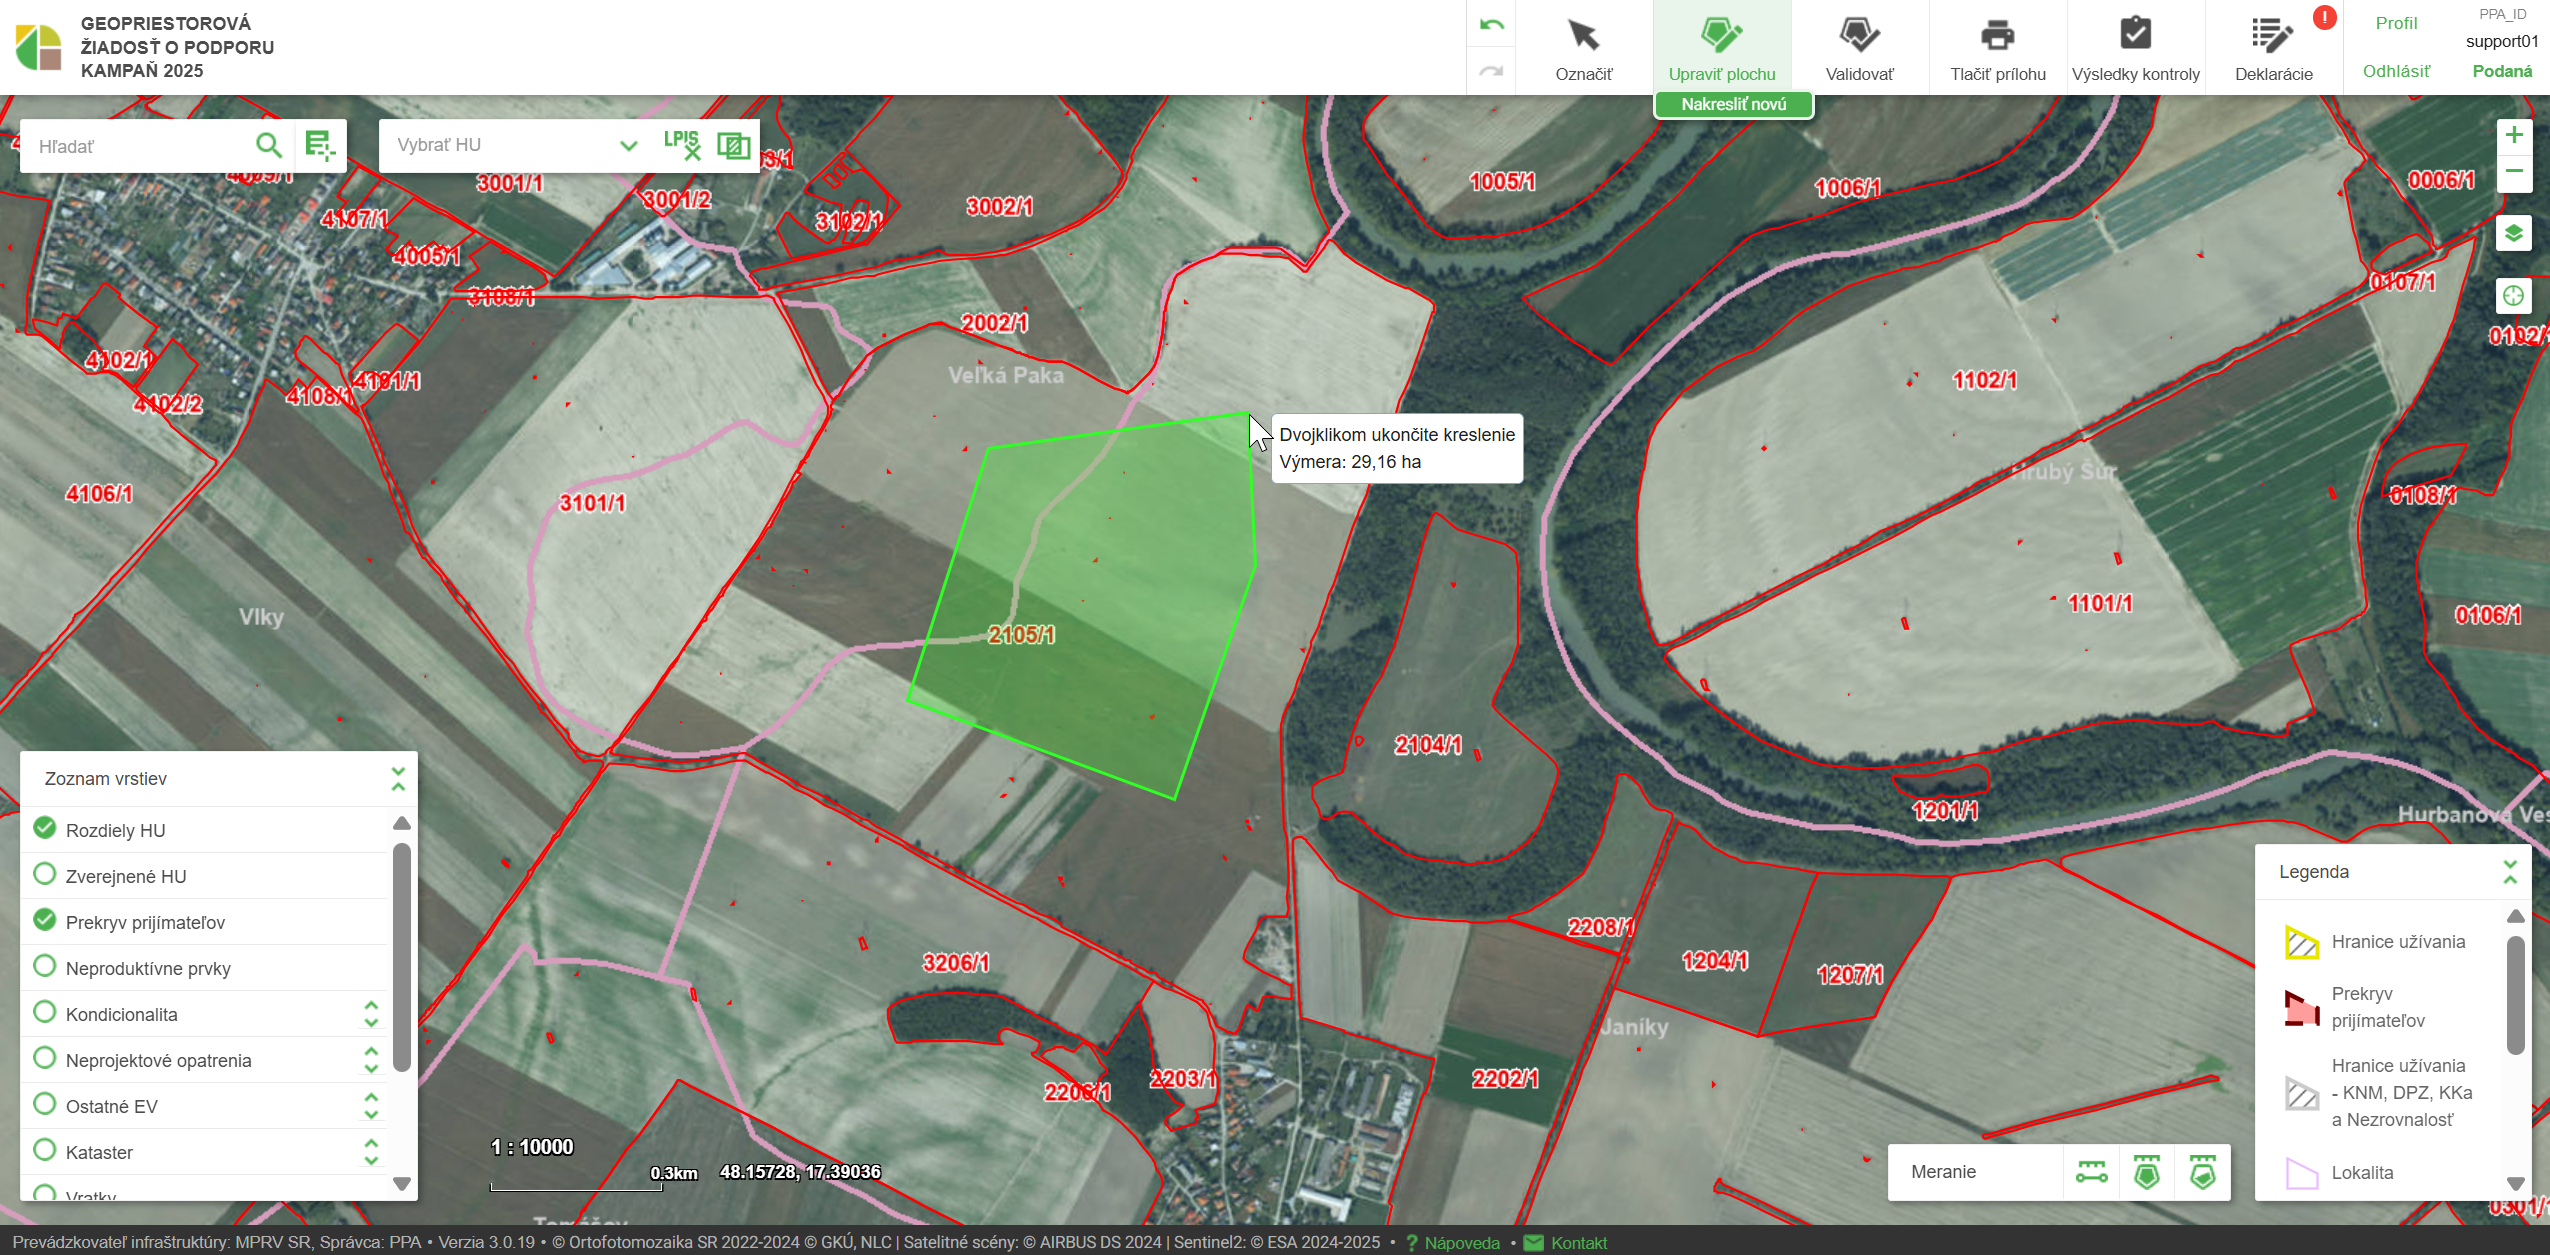Click the undo arrow icon

point(1491,25)
